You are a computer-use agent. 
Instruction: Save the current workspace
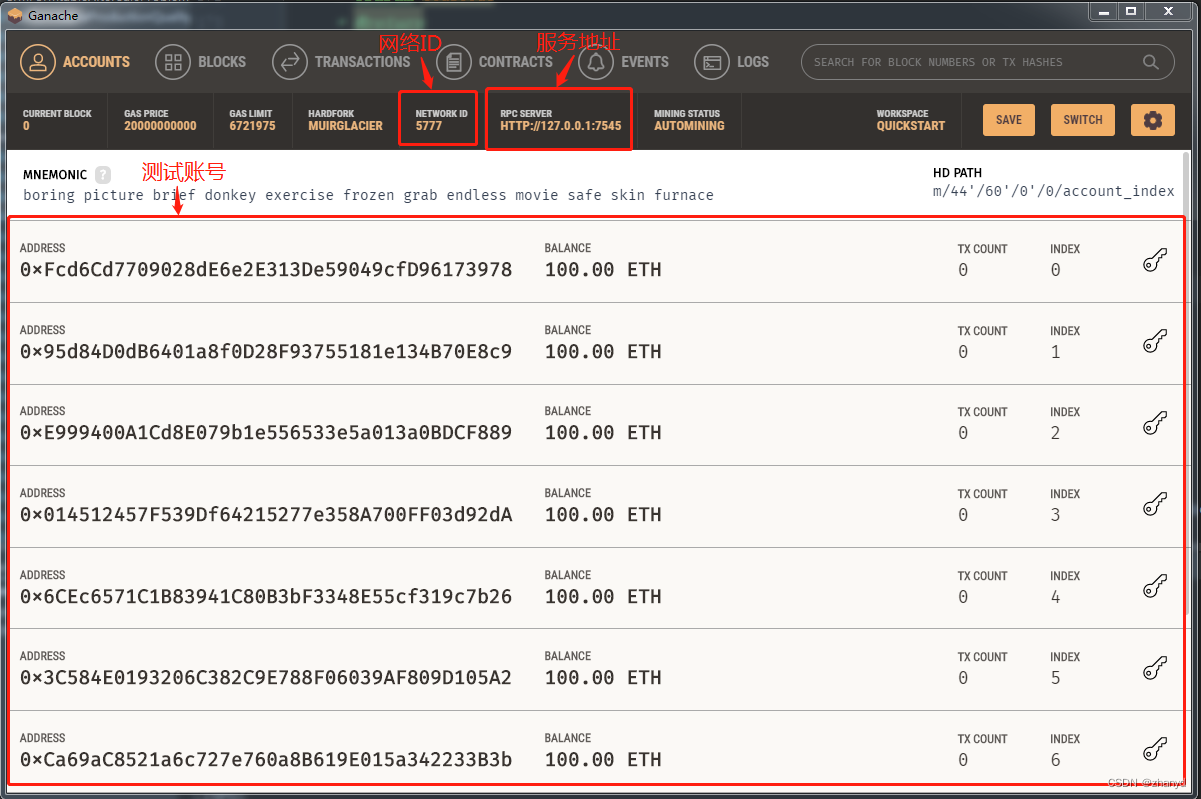(1009, 120)
